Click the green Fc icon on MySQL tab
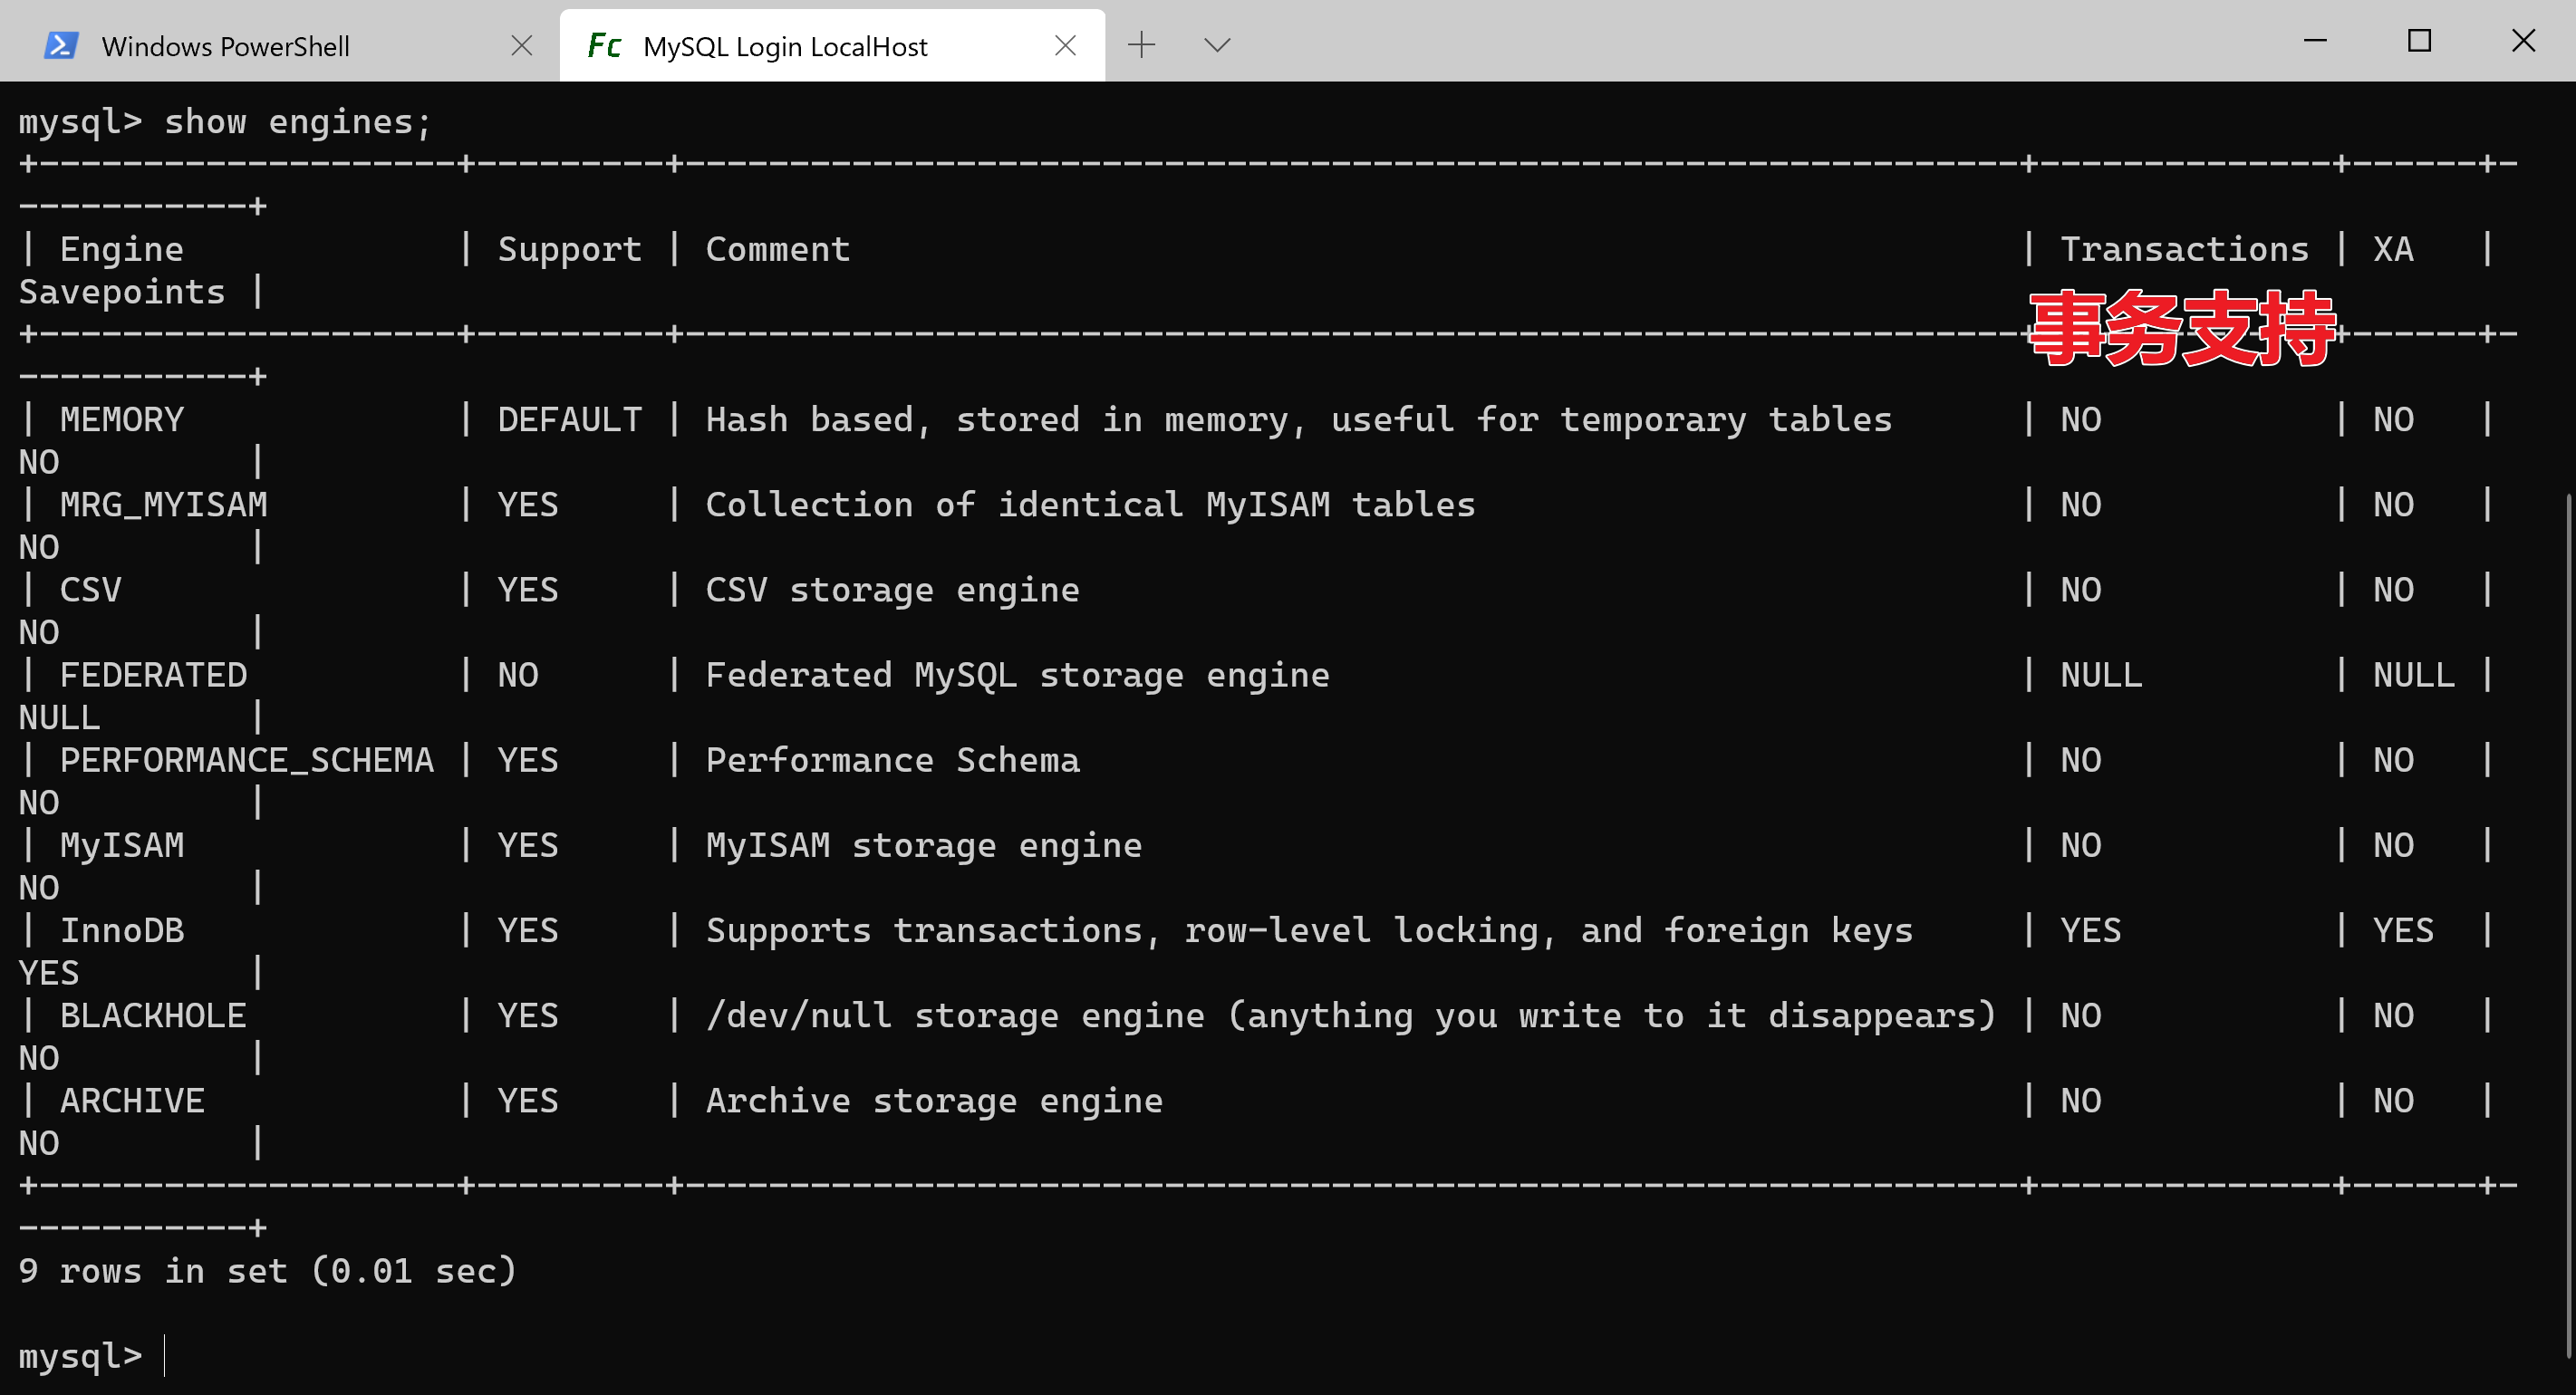This screenshot has height=1395, width=2576. click(x=604, y=46)
